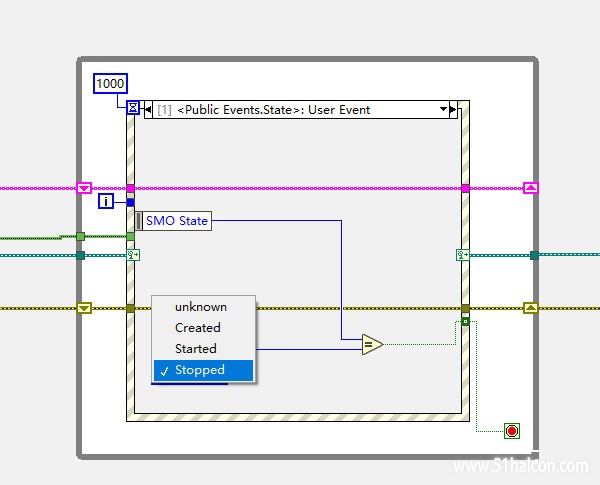The width and height of the screenshot is (600, 485).
Task: Choose Created in the enum list
Action: 203,328
